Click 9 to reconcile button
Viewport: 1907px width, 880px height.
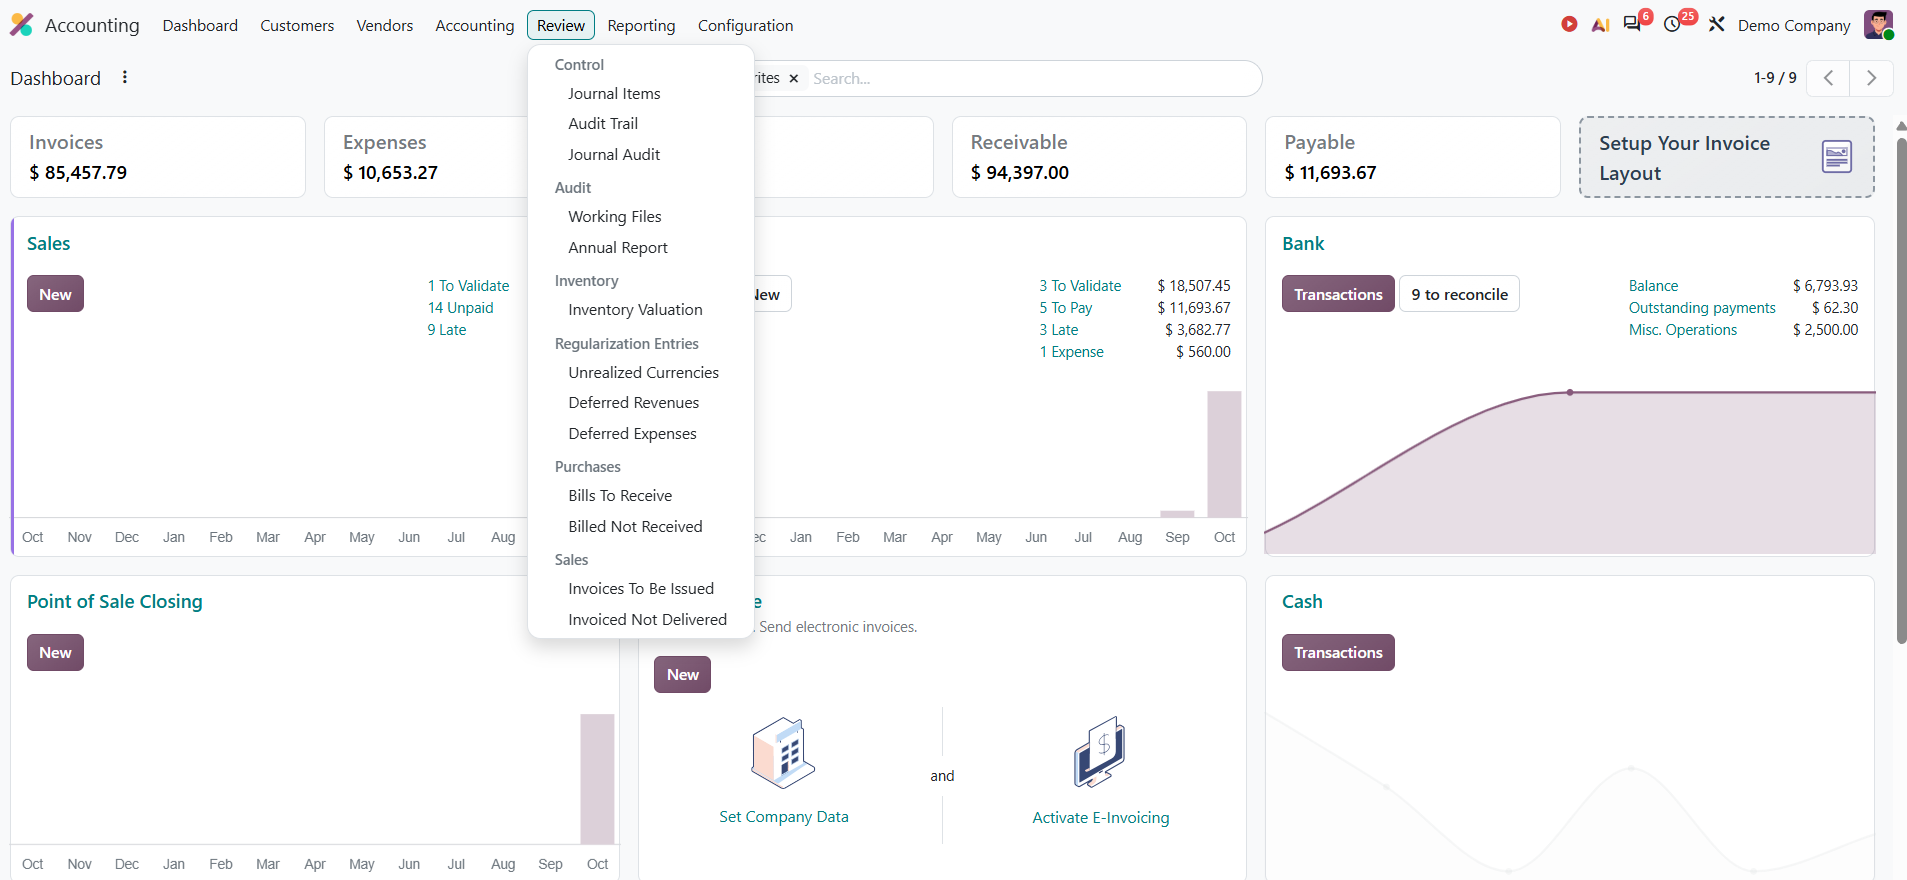pos(1459,294)
